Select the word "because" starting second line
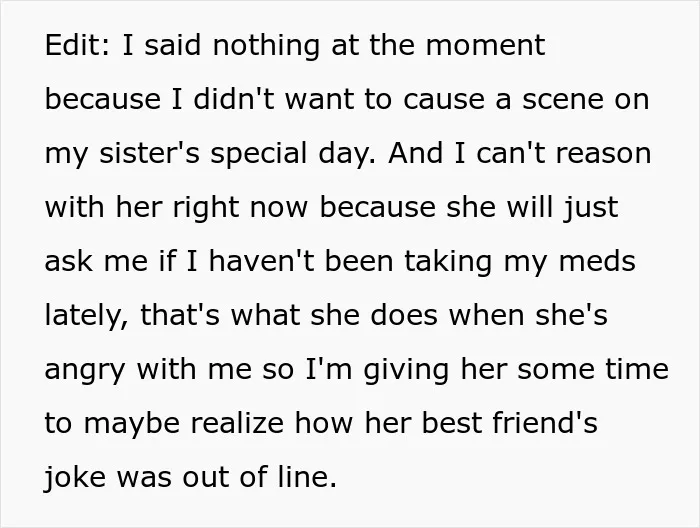Screen dimensions: 700x528 click(103, 99)
